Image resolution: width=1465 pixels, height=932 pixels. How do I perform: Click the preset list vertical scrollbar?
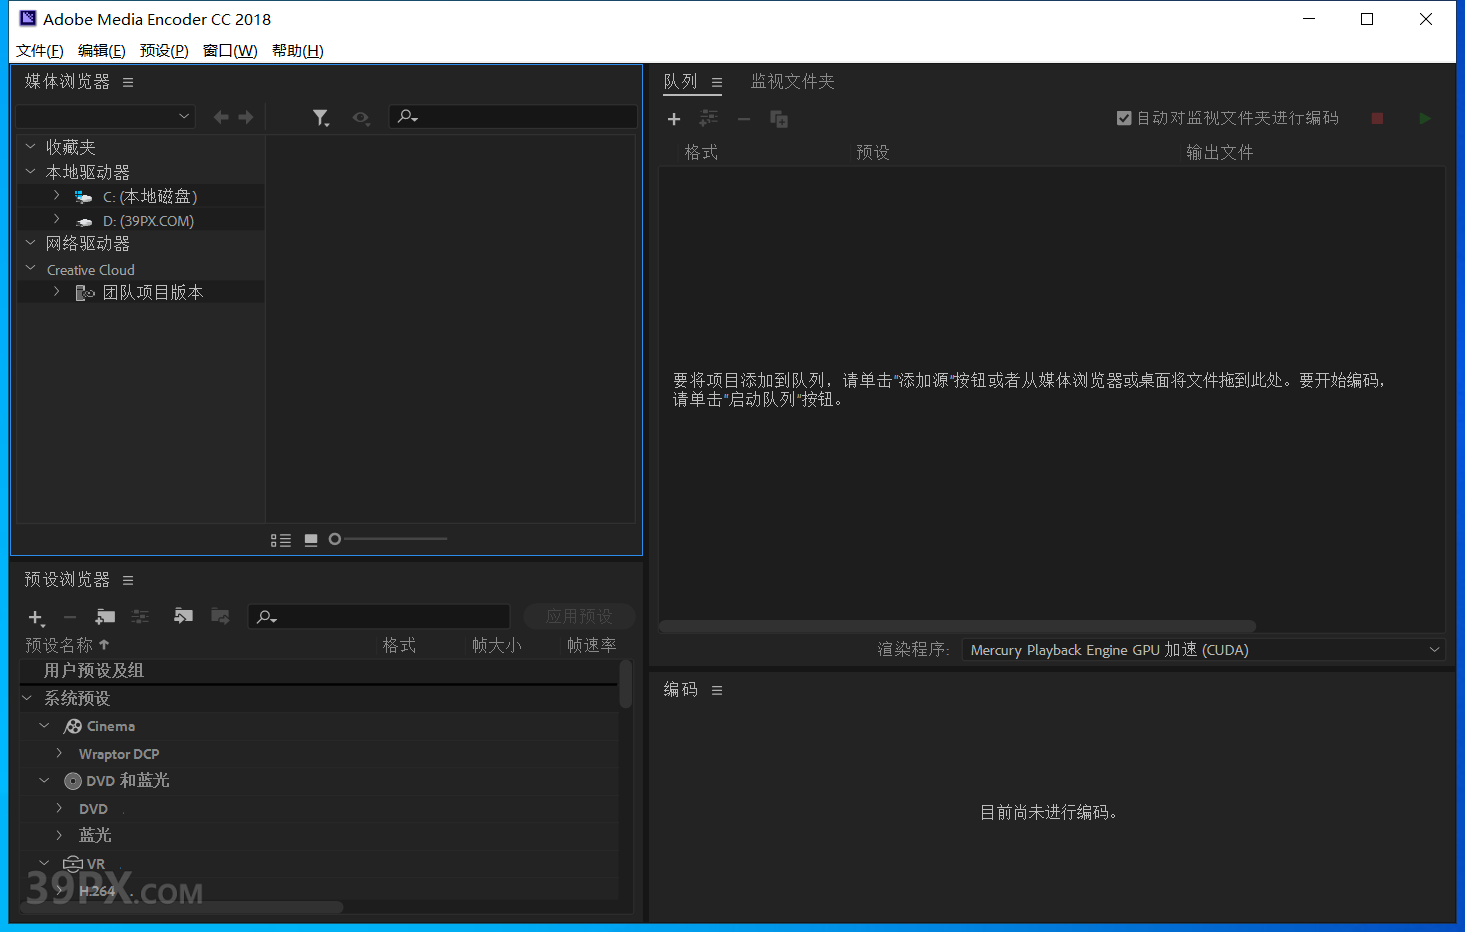(x=626, y=684)
